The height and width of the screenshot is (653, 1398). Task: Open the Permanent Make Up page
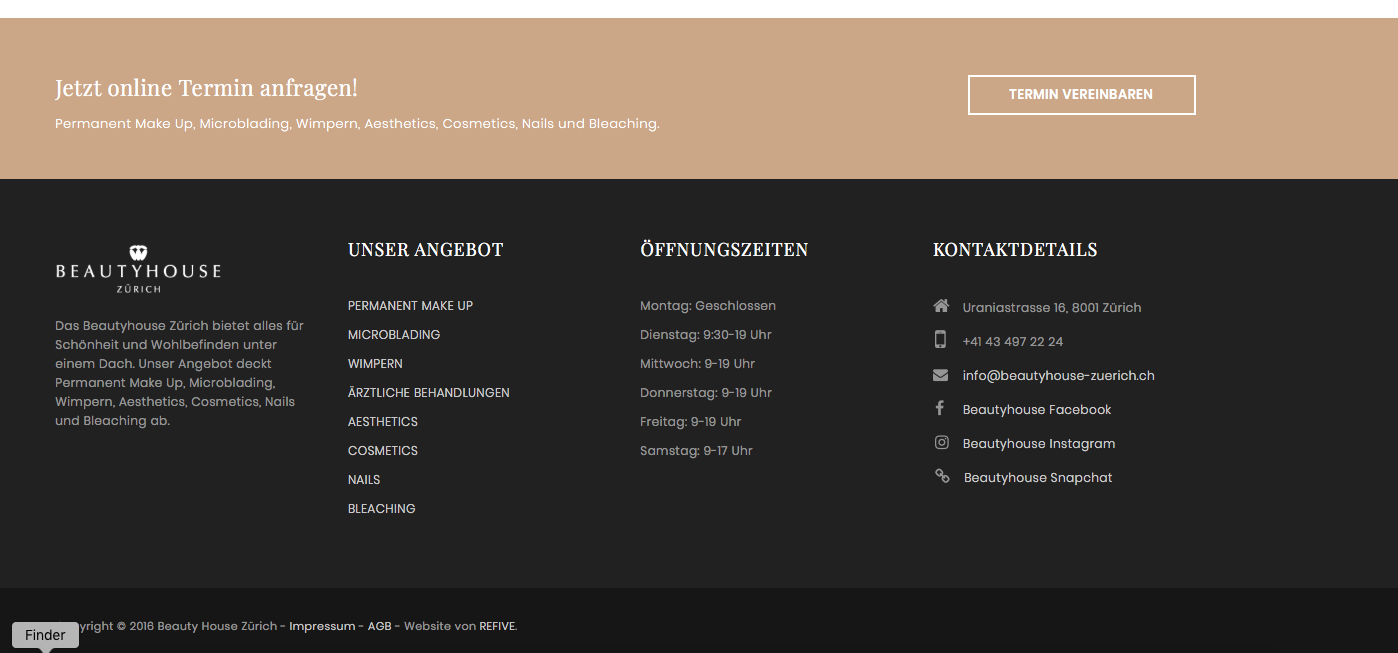[x=410, y=306]
